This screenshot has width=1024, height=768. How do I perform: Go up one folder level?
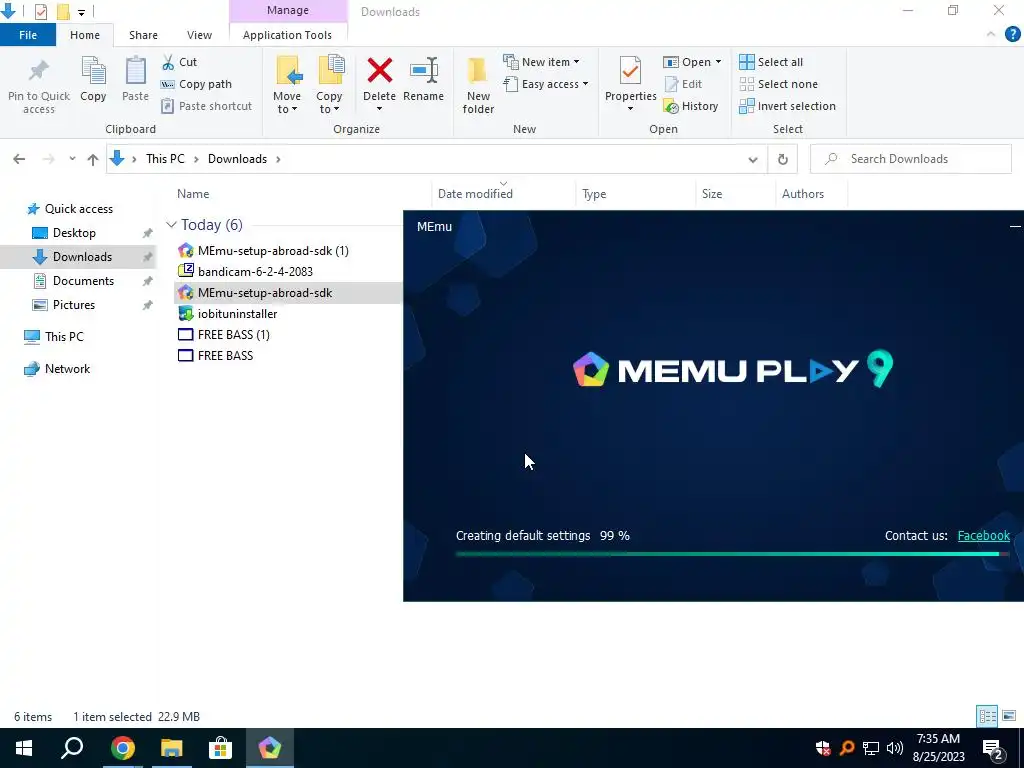93,159
